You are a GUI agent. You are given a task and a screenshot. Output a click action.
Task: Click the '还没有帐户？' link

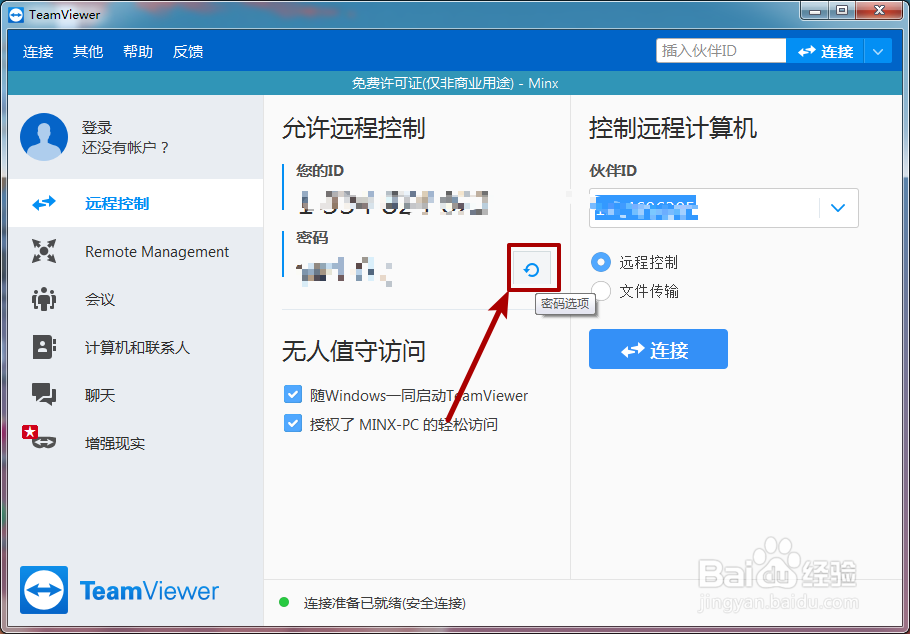[x=125, y=147]
